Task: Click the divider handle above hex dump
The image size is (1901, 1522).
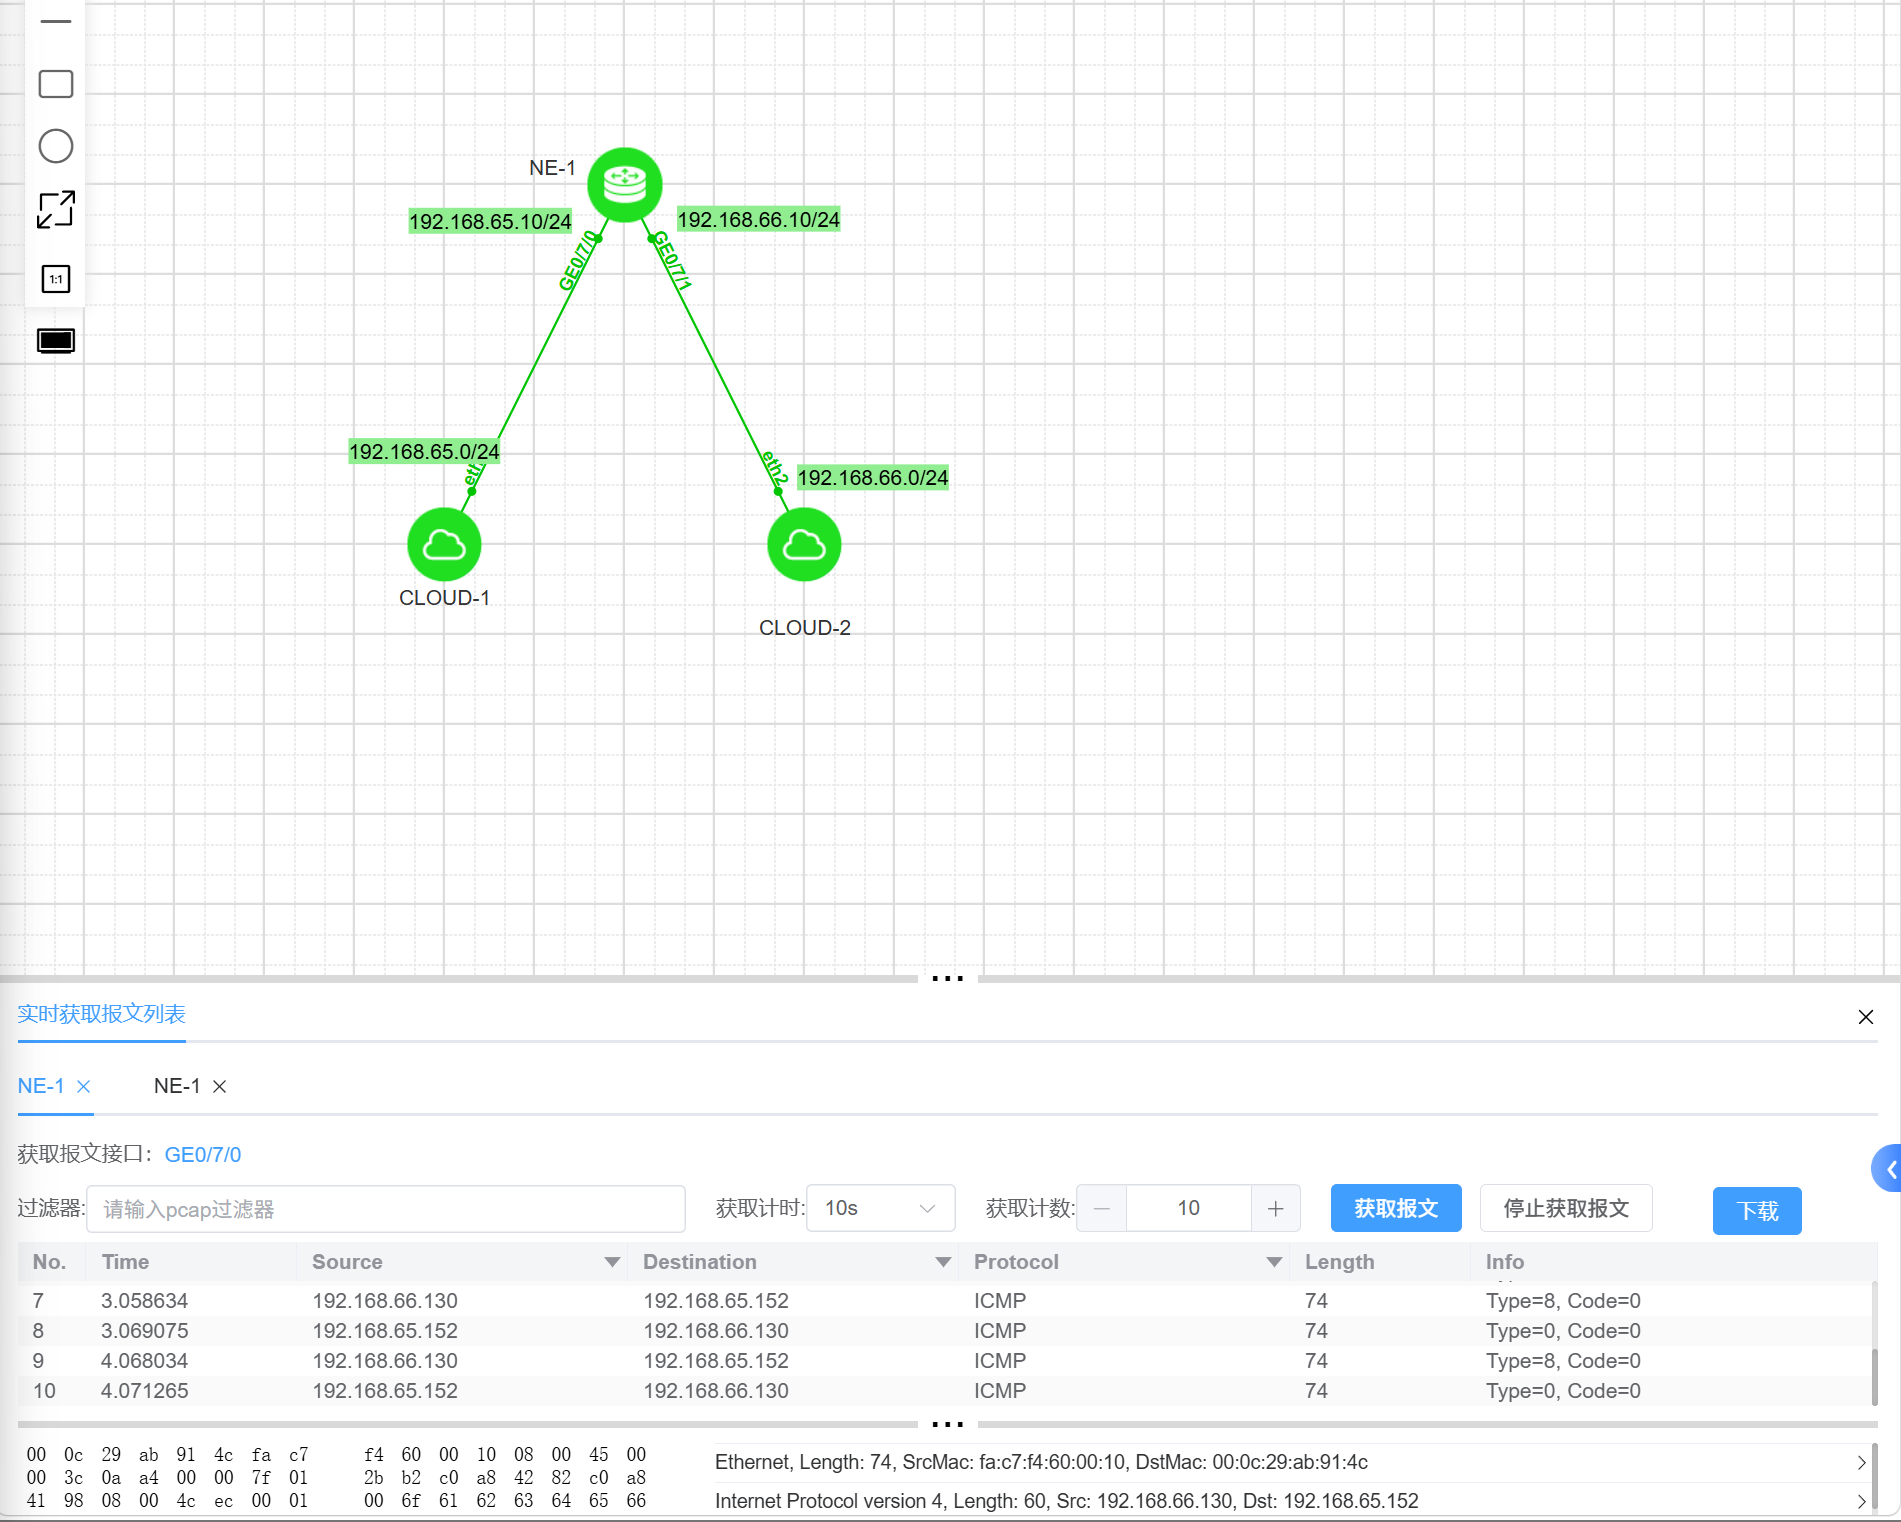Action: (947, 1424)
